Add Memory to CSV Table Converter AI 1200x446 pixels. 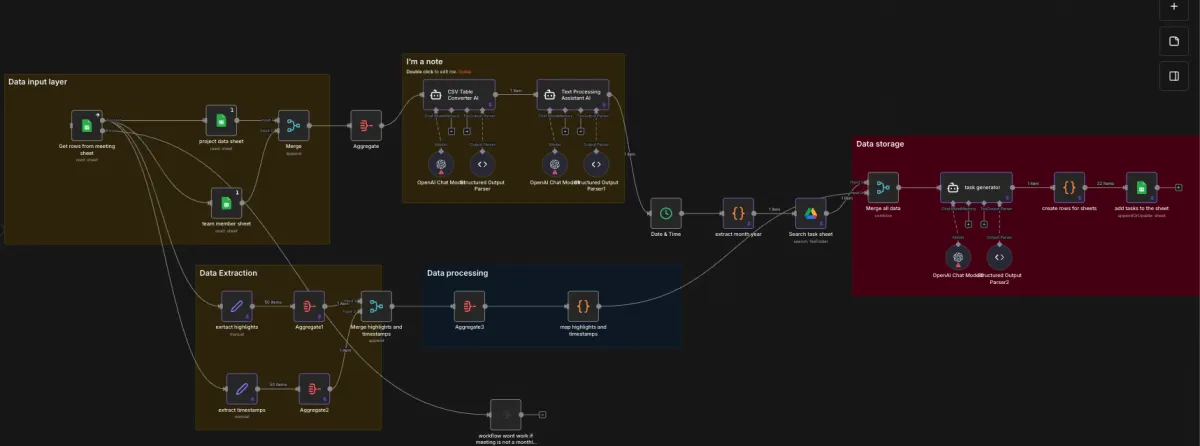coord(452,130)
